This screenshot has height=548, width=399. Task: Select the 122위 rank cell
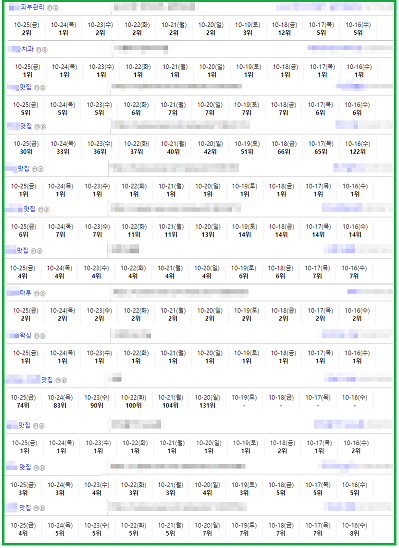357,152
